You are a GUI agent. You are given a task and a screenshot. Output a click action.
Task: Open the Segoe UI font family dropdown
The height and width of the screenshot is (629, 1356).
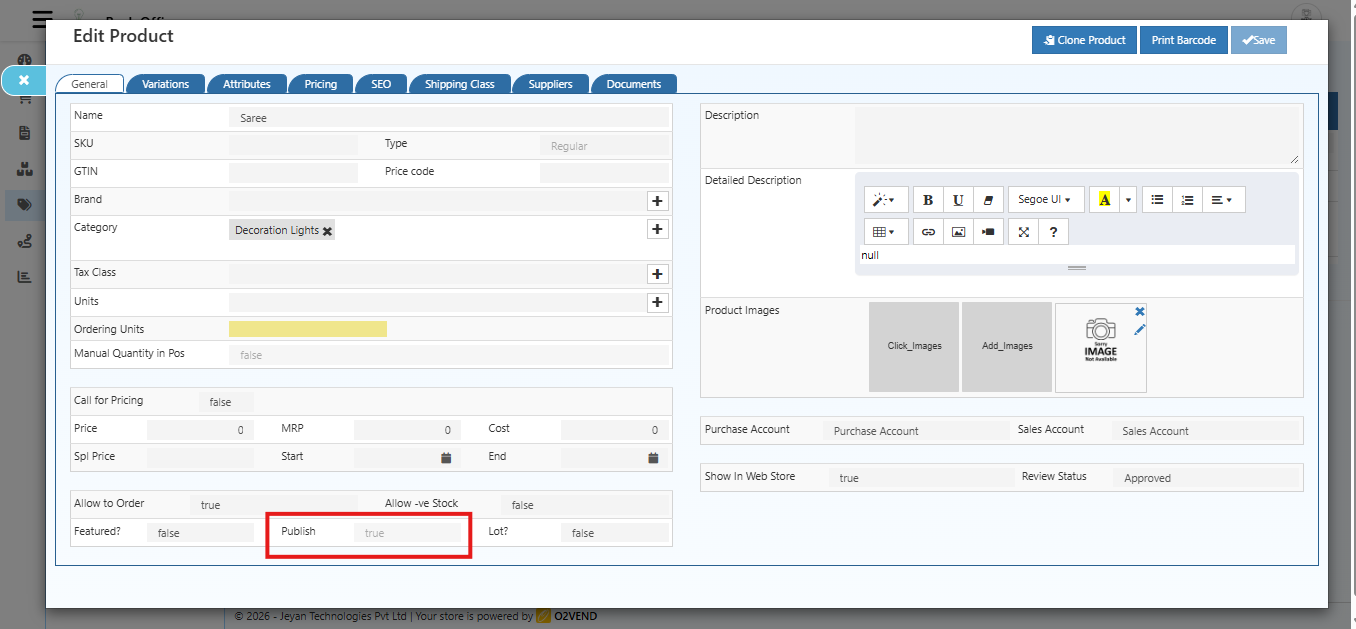click(1045, 199)
